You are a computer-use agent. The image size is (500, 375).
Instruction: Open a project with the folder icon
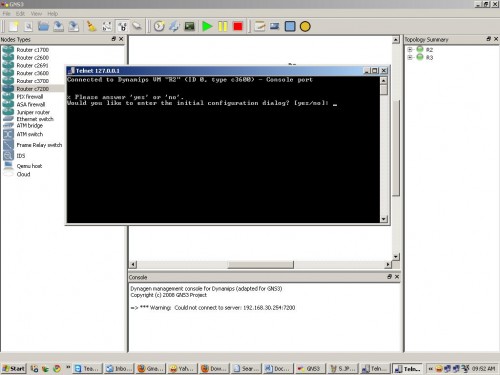click(43, 26)
